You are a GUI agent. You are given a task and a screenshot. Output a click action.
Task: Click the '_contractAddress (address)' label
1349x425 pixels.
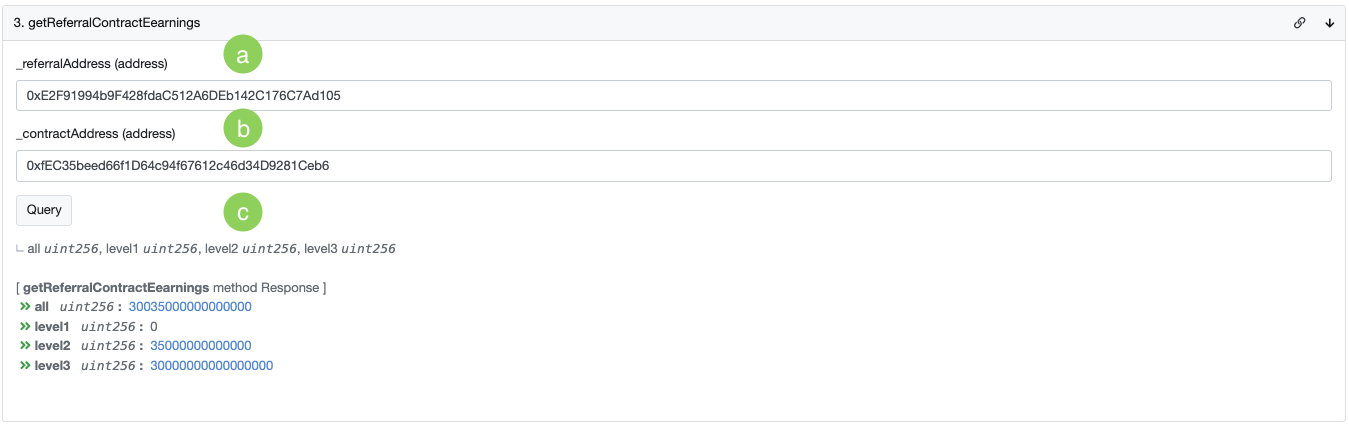pyautogui.click(x=96, y=134)
